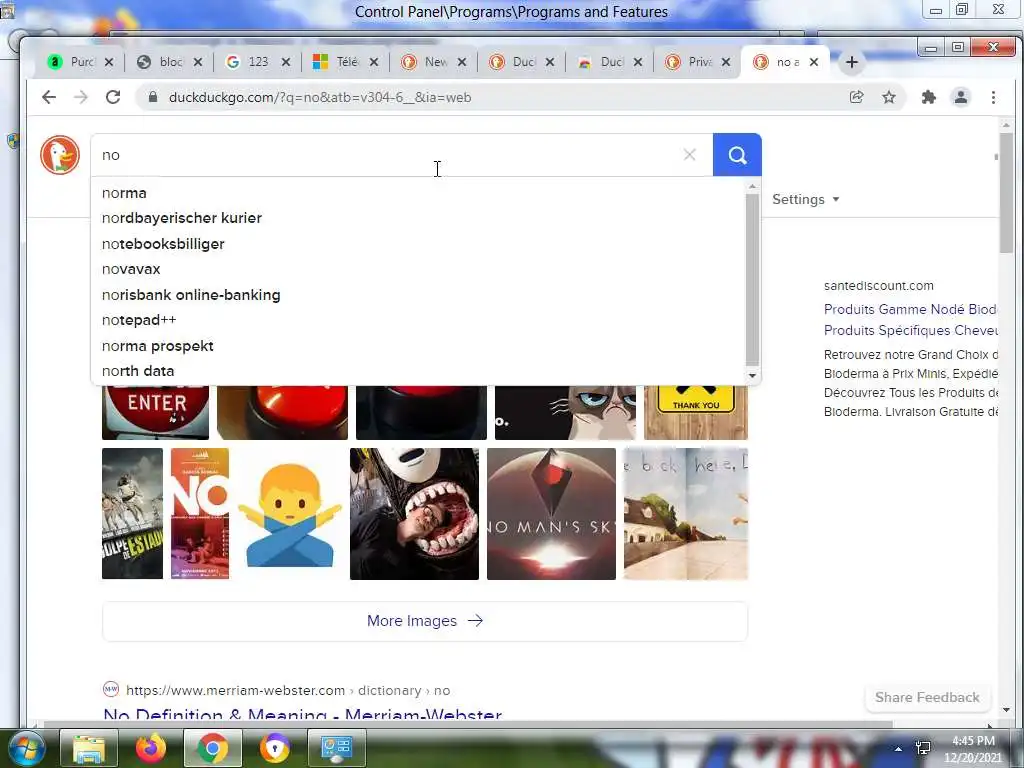This screenshot has height=768, width=1024.
Task: Click the santediscount.com ad domain
Action: click(878, 285)
